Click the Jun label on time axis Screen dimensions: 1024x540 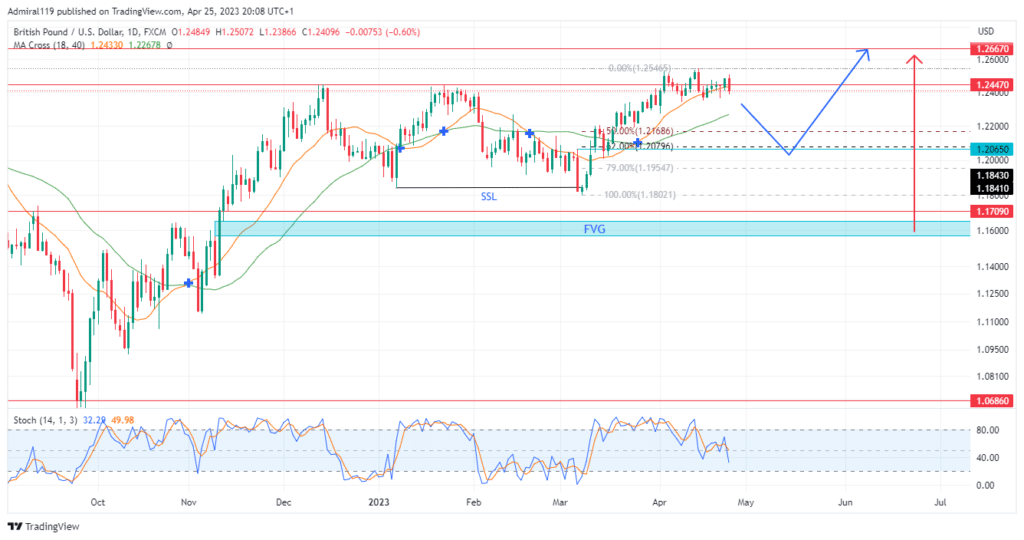[x=845, y=502]
